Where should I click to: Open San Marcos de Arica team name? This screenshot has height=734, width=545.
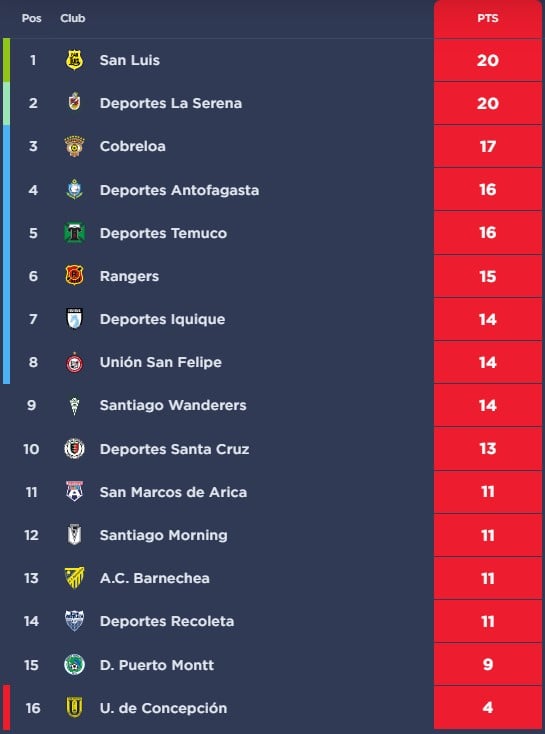173,492
